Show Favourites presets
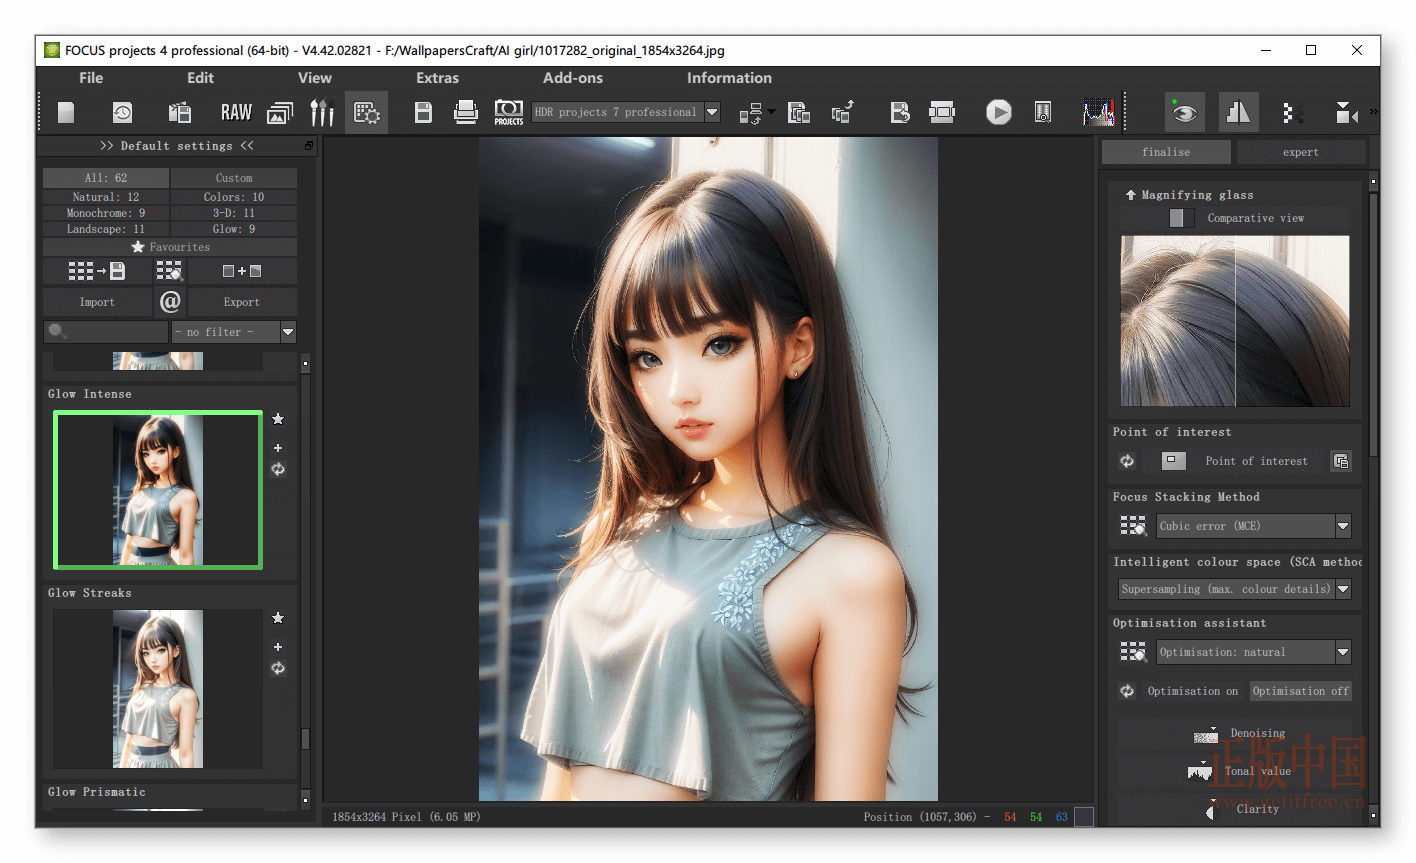The height and width of the screenshot is (863, 1416). (x=170, y=247)
